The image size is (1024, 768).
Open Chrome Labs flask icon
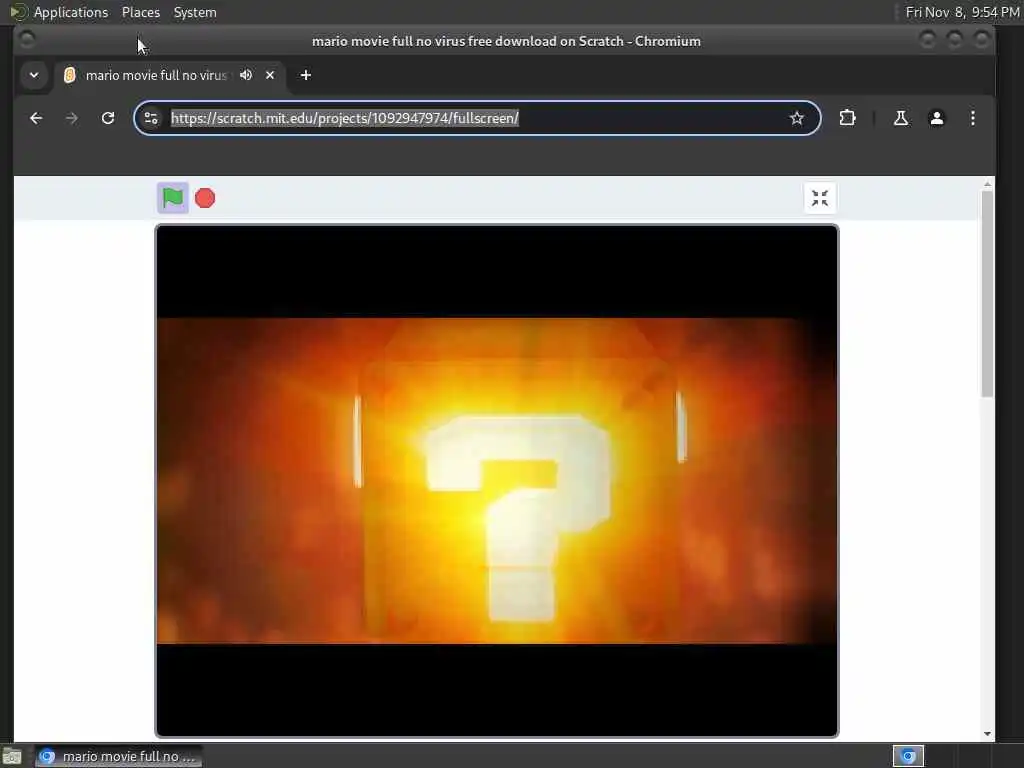pos(901,118)
